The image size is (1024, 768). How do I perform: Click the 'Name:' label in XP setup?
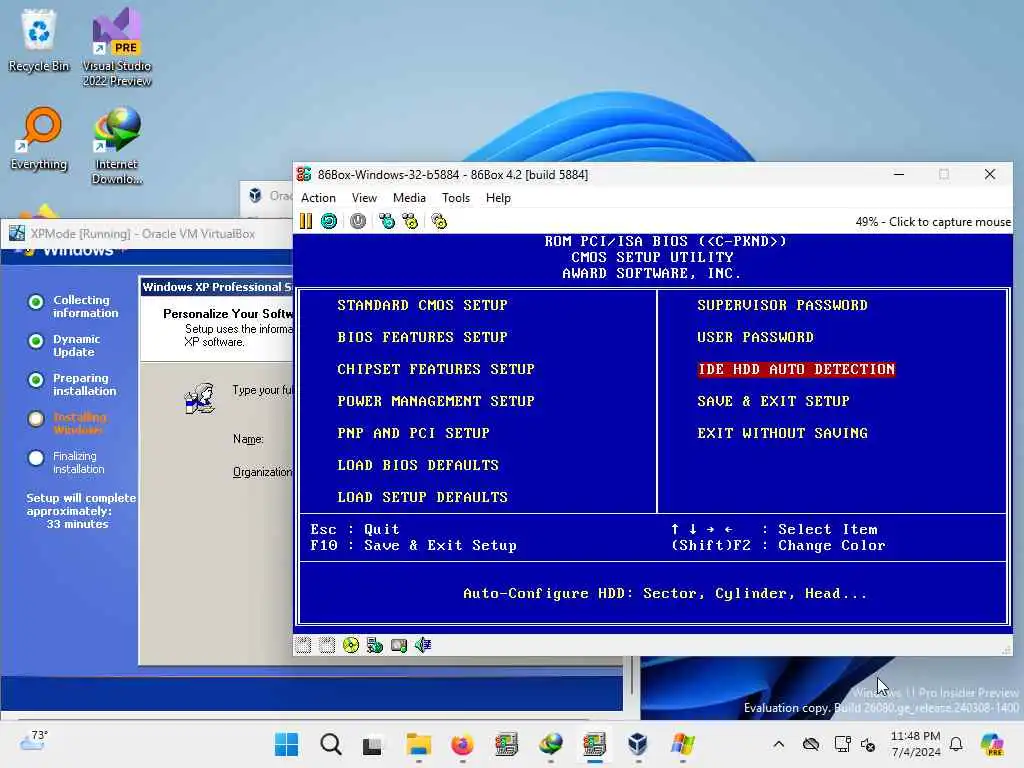(248, 440)
